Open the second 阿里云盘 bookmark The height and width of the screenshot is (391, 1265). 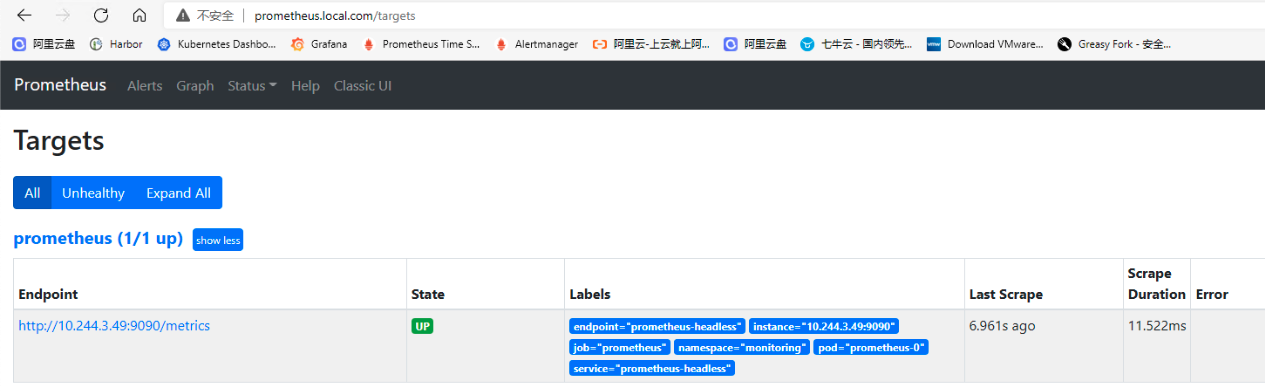pos(756,44)
